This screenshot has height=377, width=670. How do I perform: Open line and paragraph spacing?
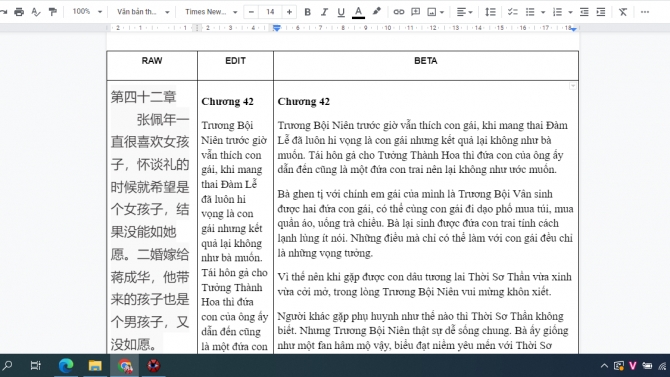(x=490, y=12)
